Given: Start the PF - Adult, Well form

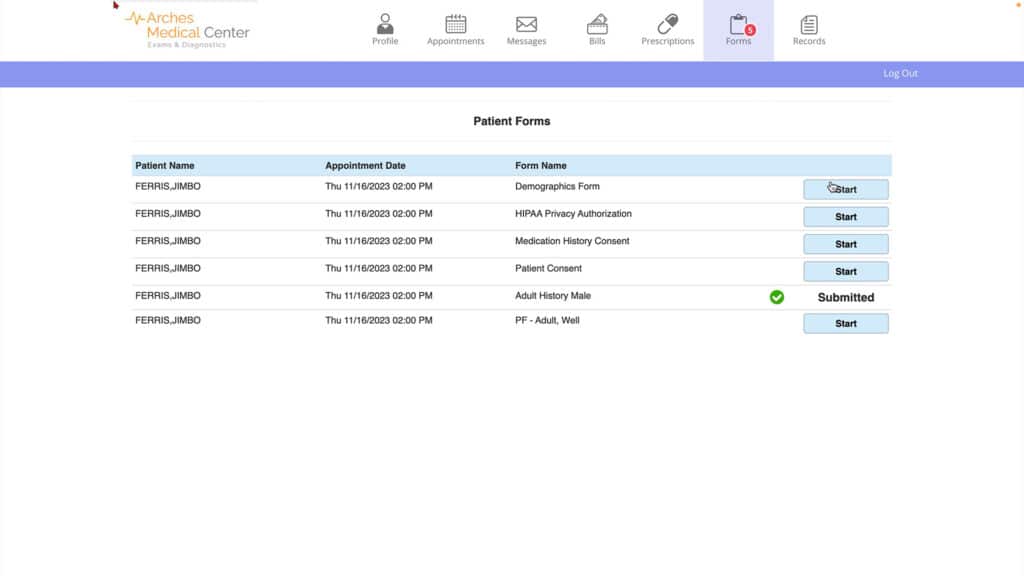Looking at the screenshot, I should point(846,323).
